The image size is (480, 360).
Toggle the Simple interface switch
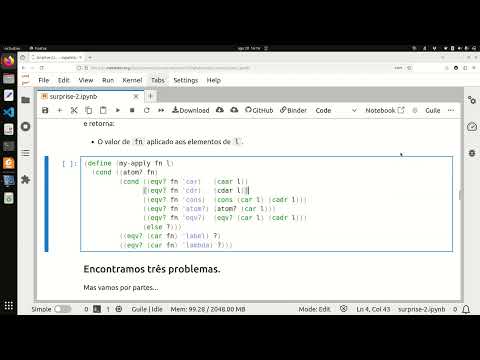[63, 309]
